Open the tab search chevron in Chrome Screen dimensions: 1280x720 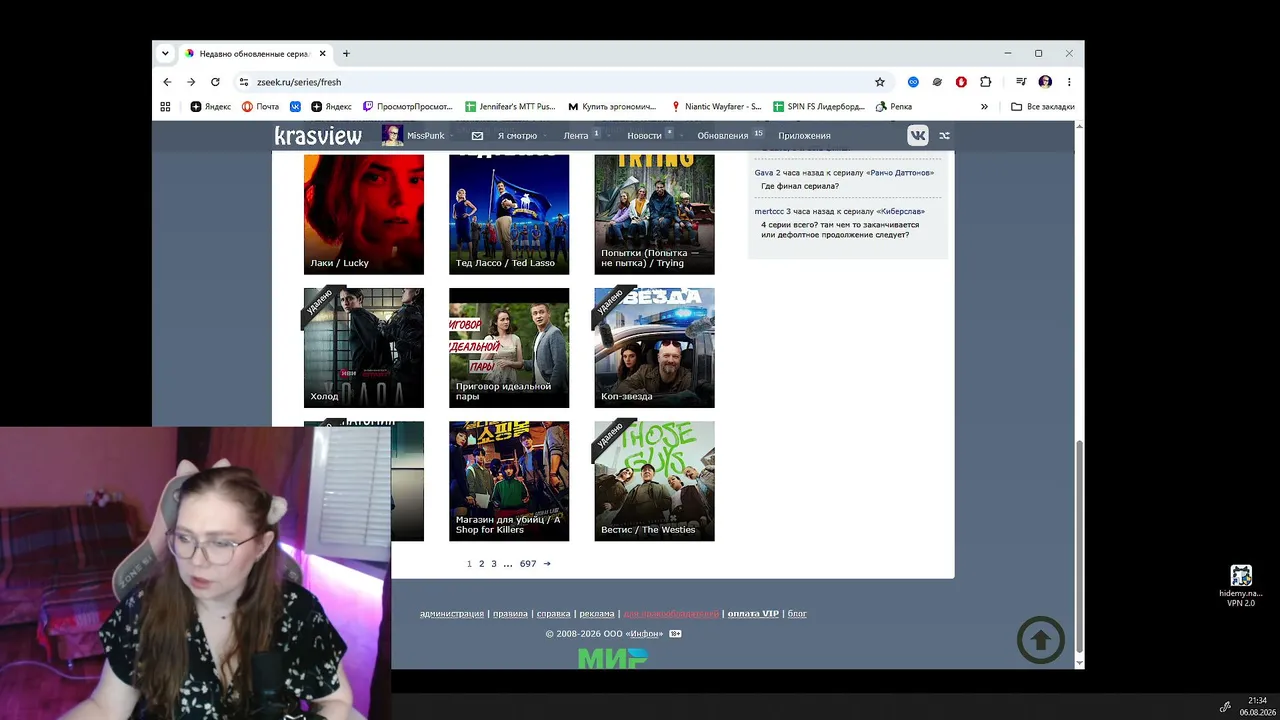(165, 54)
